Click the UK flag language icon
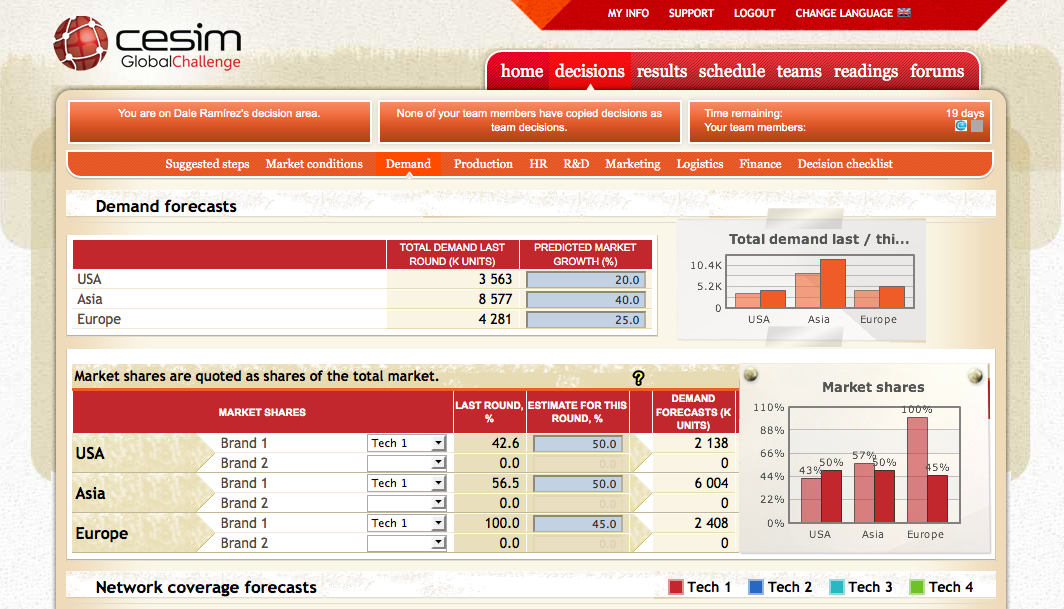Image resolution: width=1064 pixels, height=609 pixels. pos(904,12)
